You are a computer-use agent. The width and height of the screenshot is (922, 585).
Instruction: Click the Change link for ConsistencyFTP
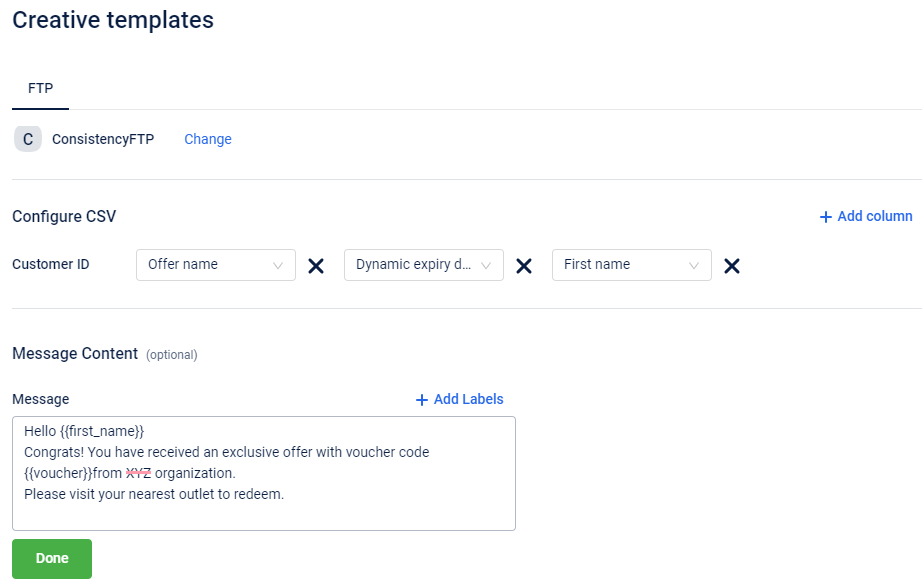(208, 139)
